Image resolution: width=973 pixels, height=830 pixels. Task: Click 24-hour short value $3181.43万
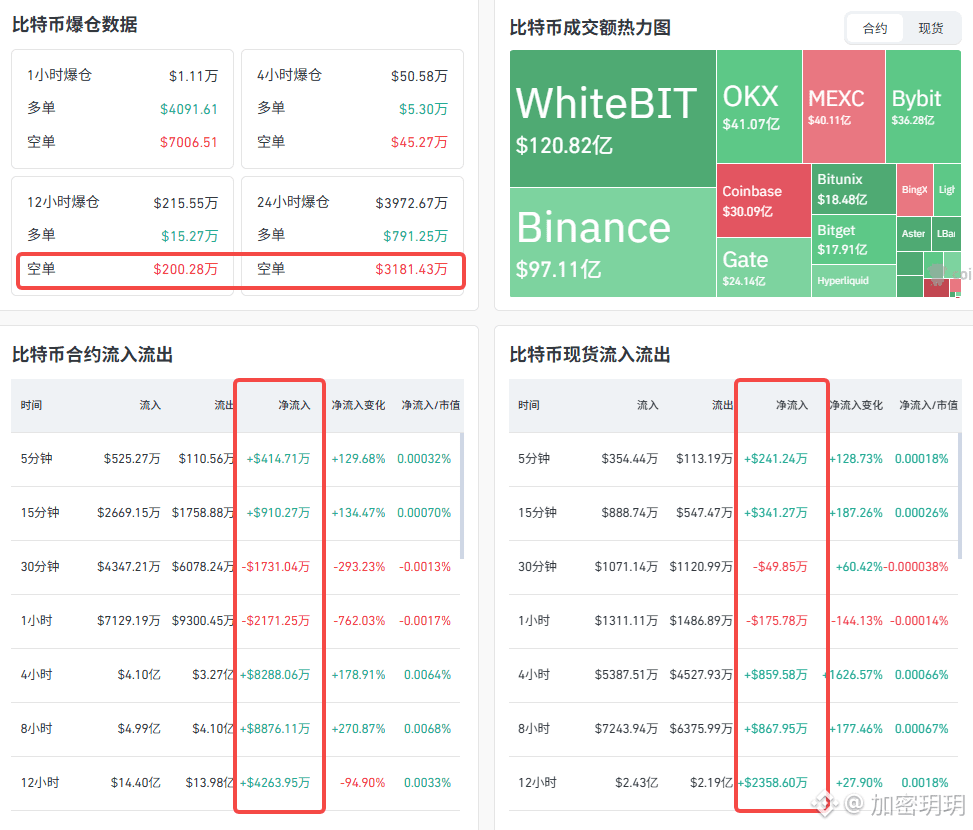click(x=411, y=269)
